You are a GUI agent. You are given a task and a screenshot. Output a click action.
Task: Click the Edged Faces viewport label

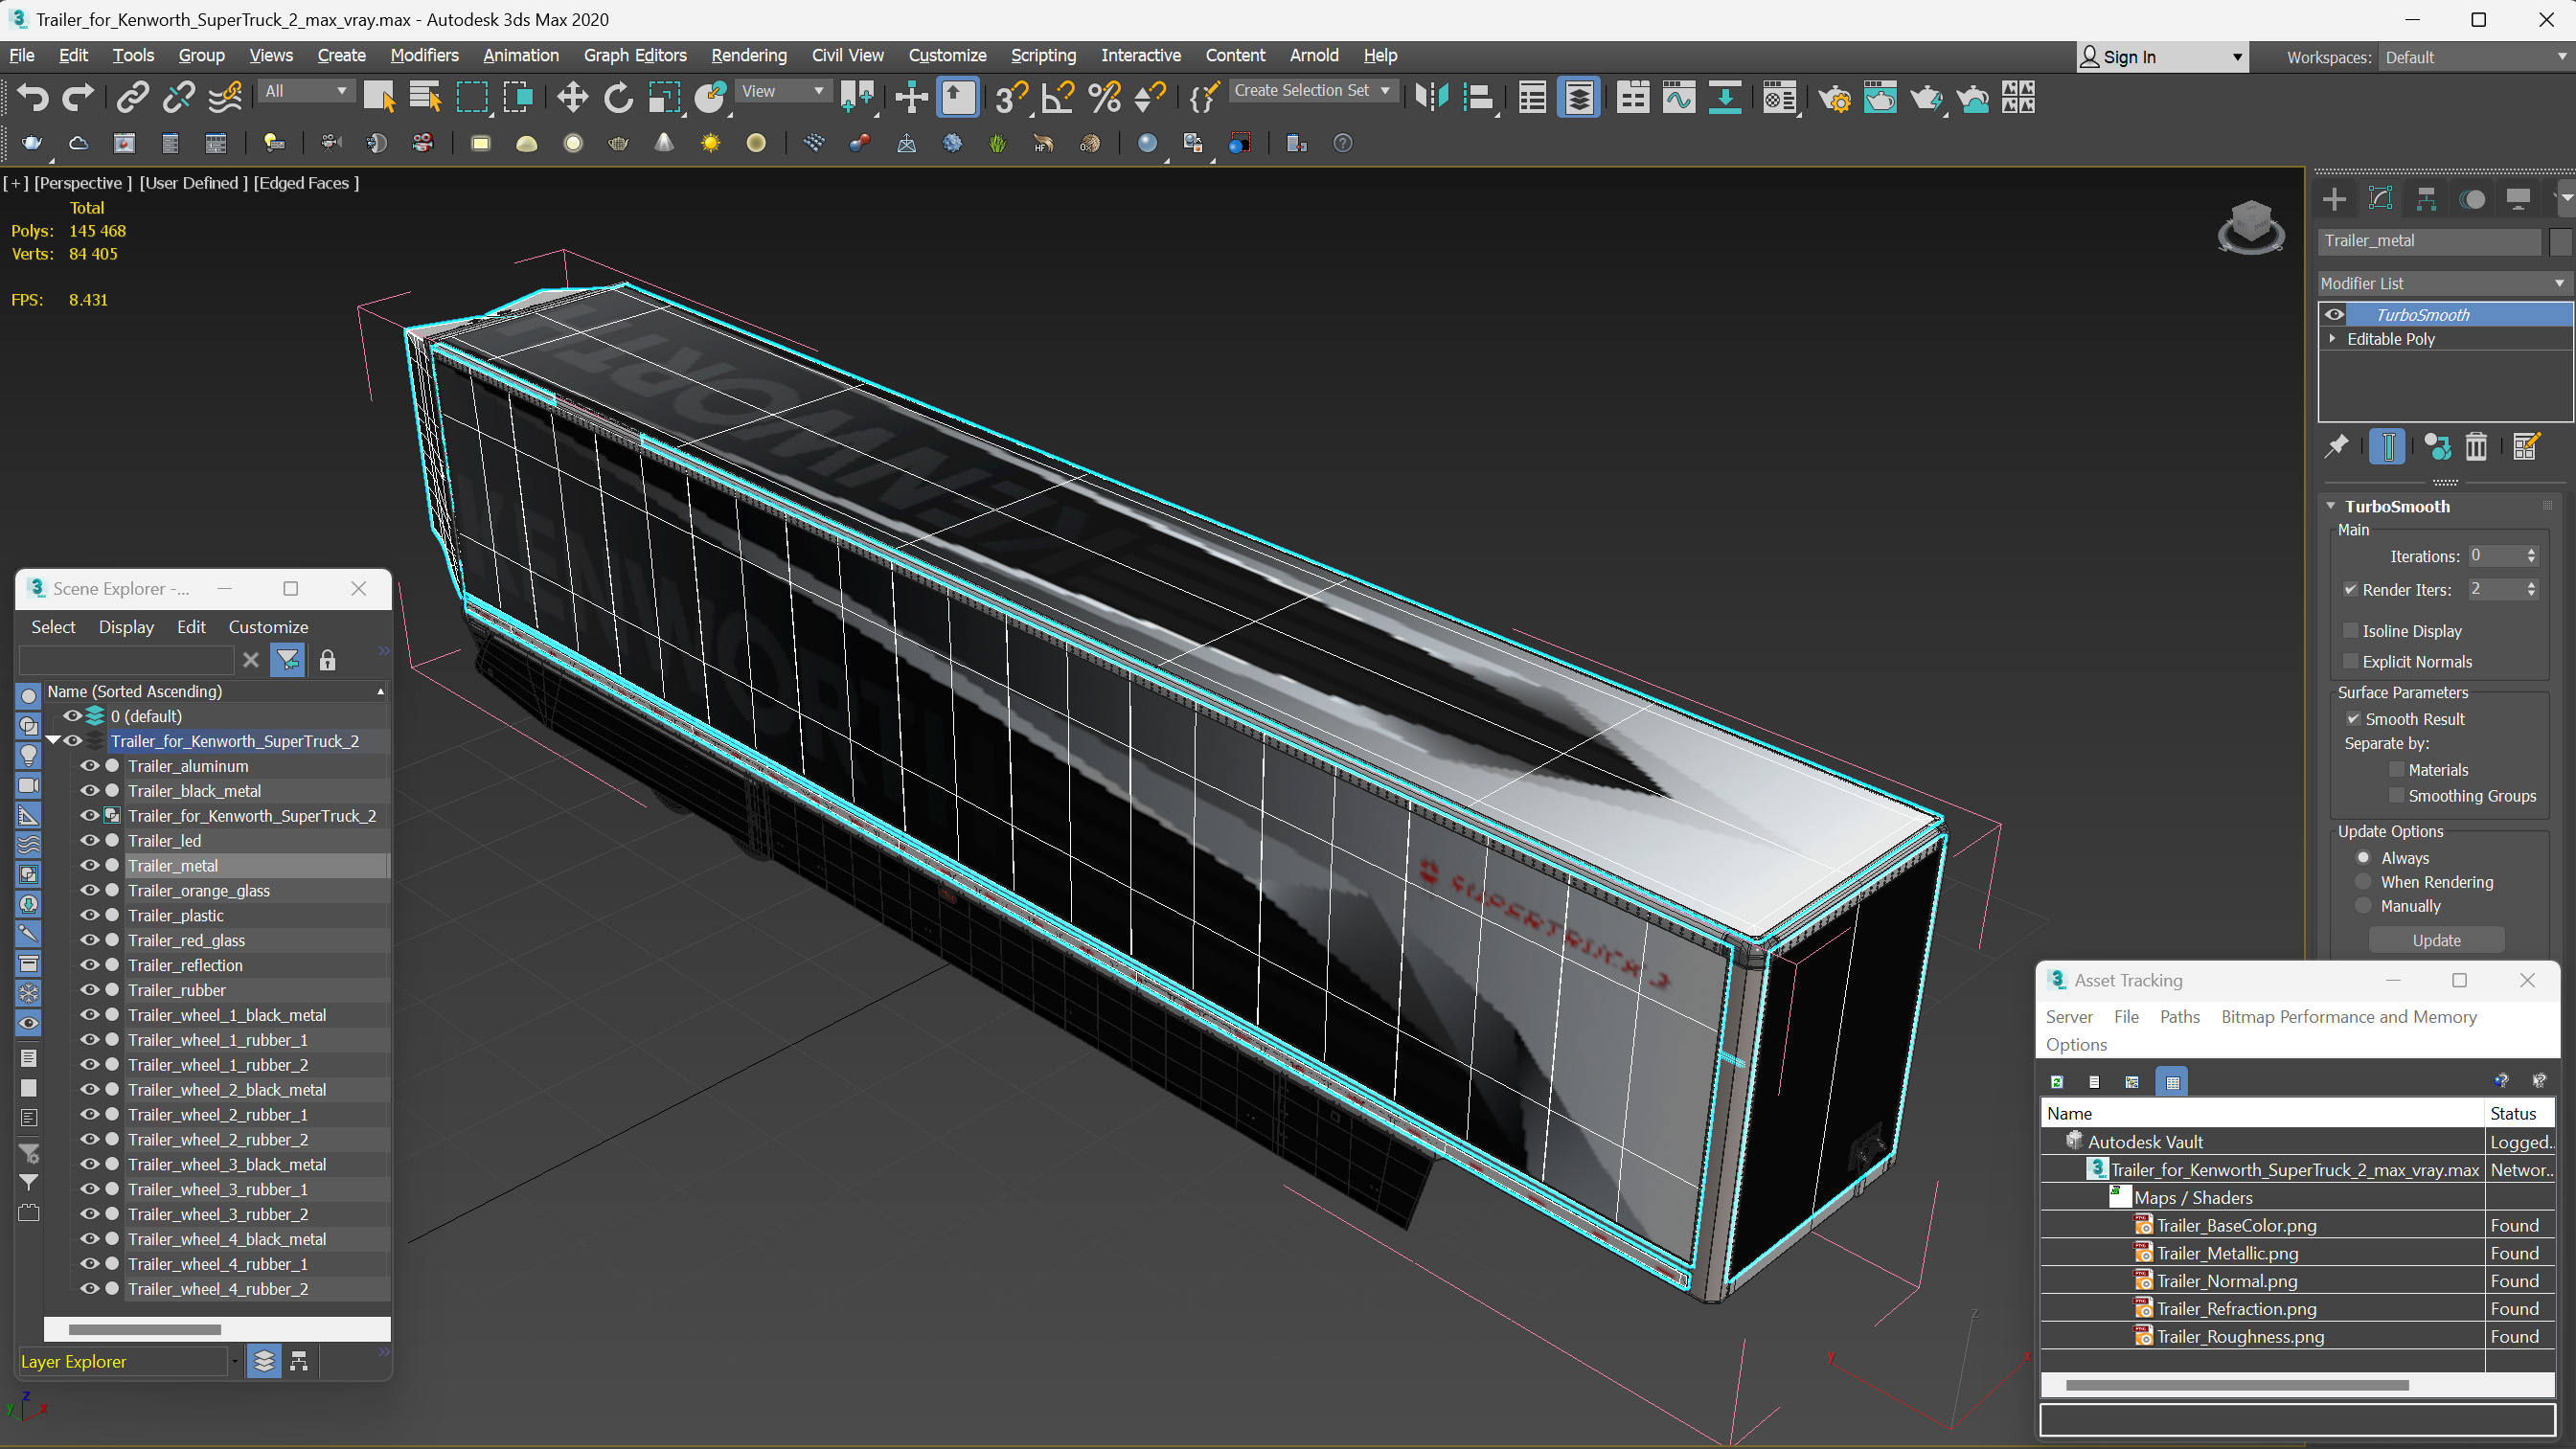306,182
